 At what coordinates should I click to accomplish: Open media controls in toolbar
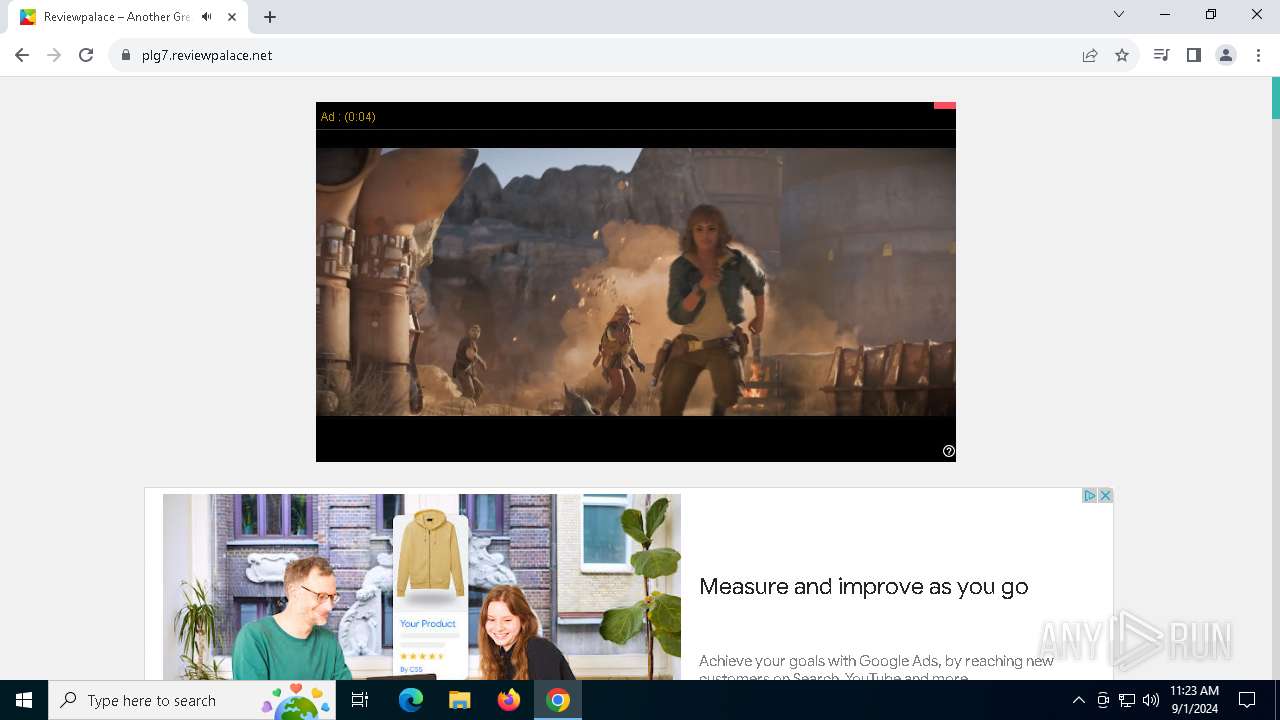[x=1161, y=55]
